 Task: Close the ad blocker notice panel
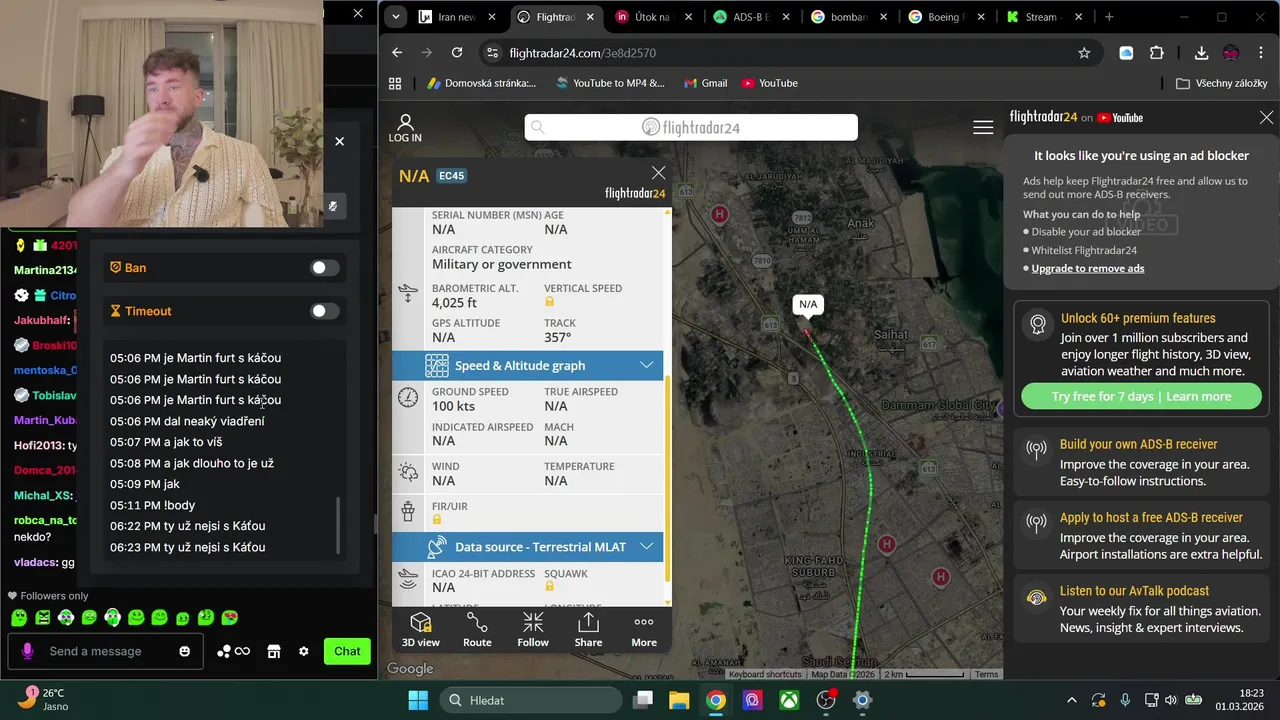1266,117
